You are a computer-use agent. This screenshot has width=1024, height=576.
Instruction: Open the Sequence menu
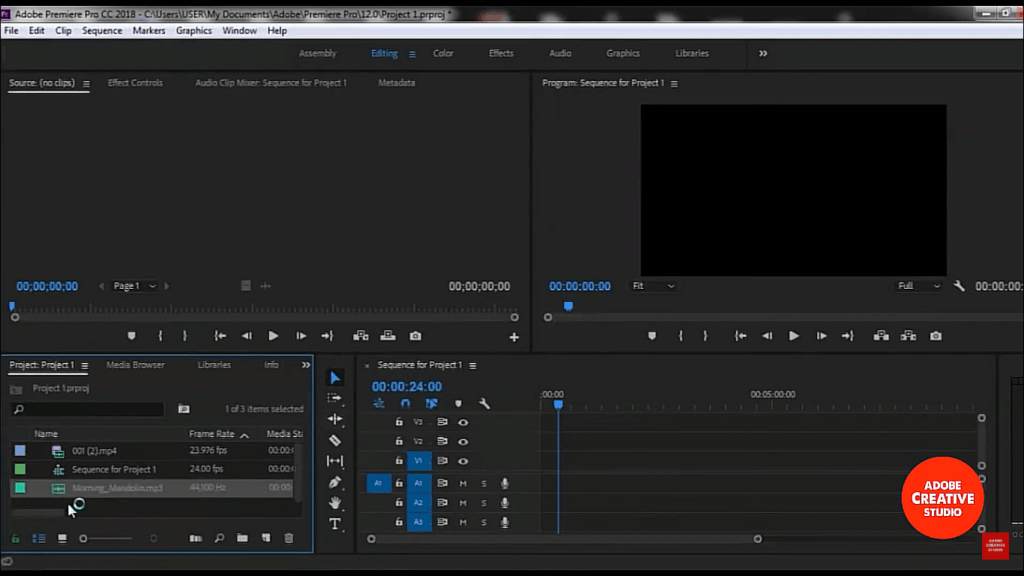point(102,31)
